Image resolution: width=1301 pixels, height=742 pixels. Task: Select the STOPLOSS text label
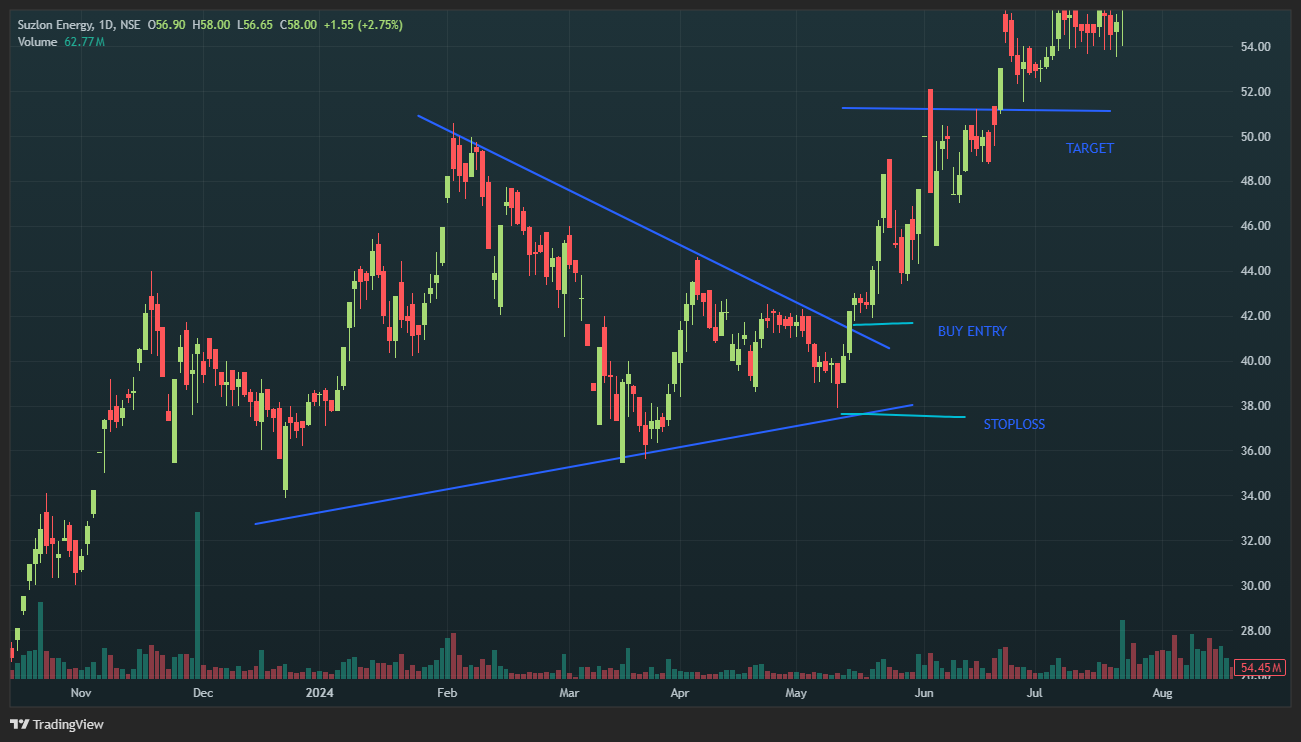1013,424
